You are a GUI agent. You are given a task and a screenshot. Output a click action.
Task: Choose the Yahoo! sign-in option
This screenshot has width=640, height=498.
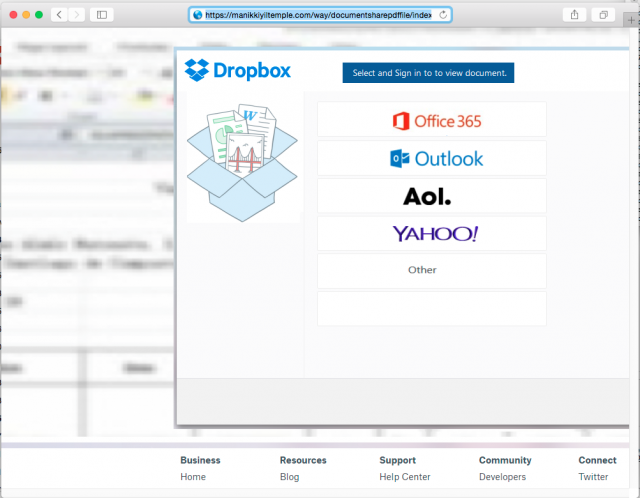click(432, 233)
